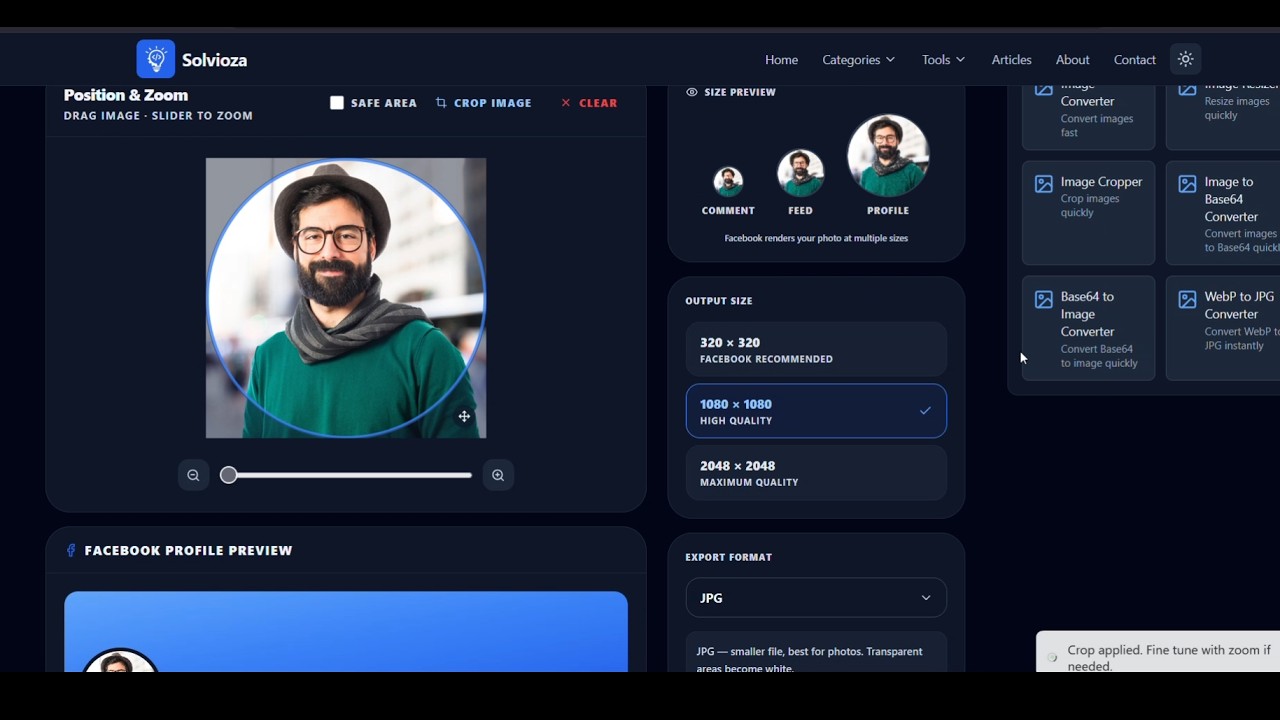This screenshot has height=720, width=1280.
Task: Click the crop icon beside Crop Image
Action: point(441,103)
